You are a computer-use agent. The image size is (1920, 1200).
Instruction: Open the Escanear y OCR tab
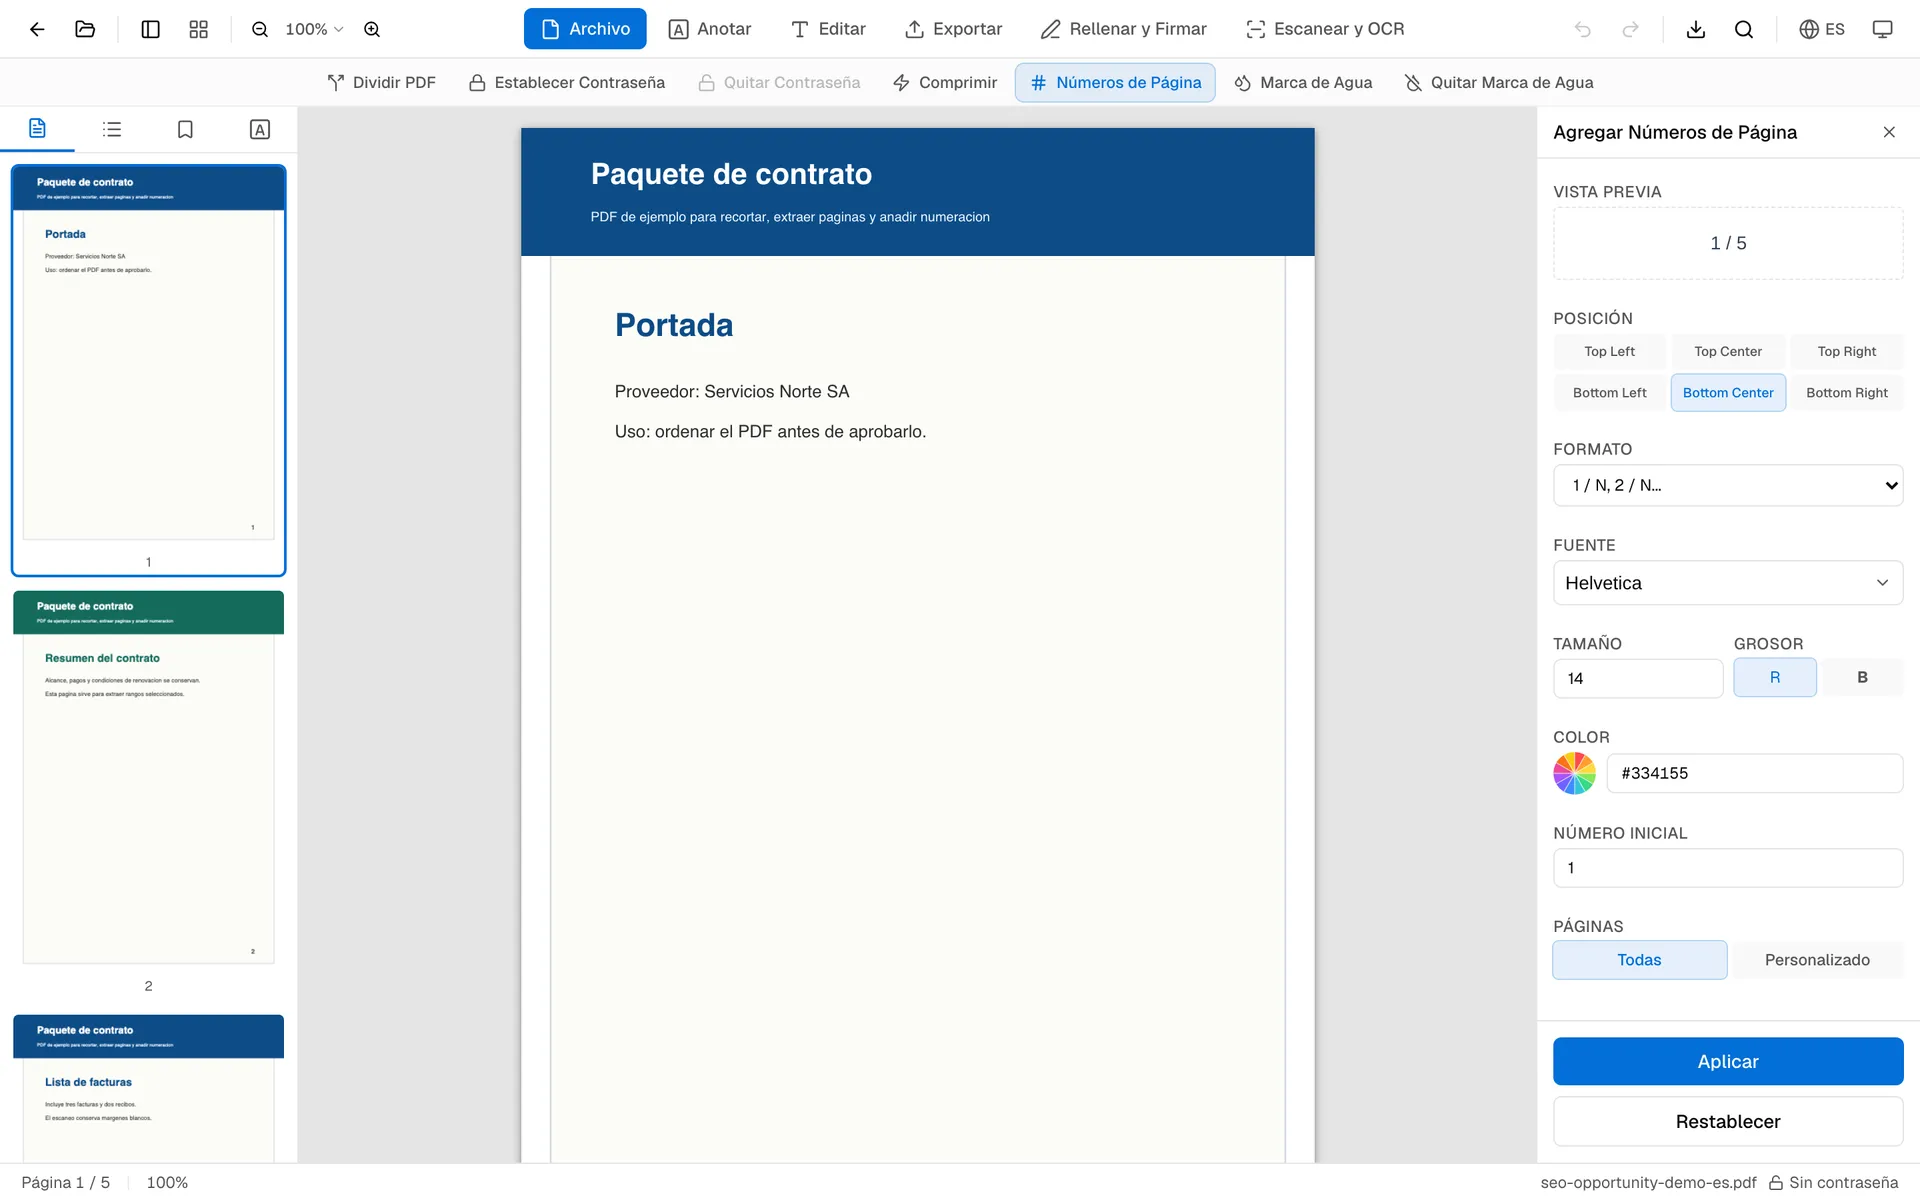tap(1325, 29)
